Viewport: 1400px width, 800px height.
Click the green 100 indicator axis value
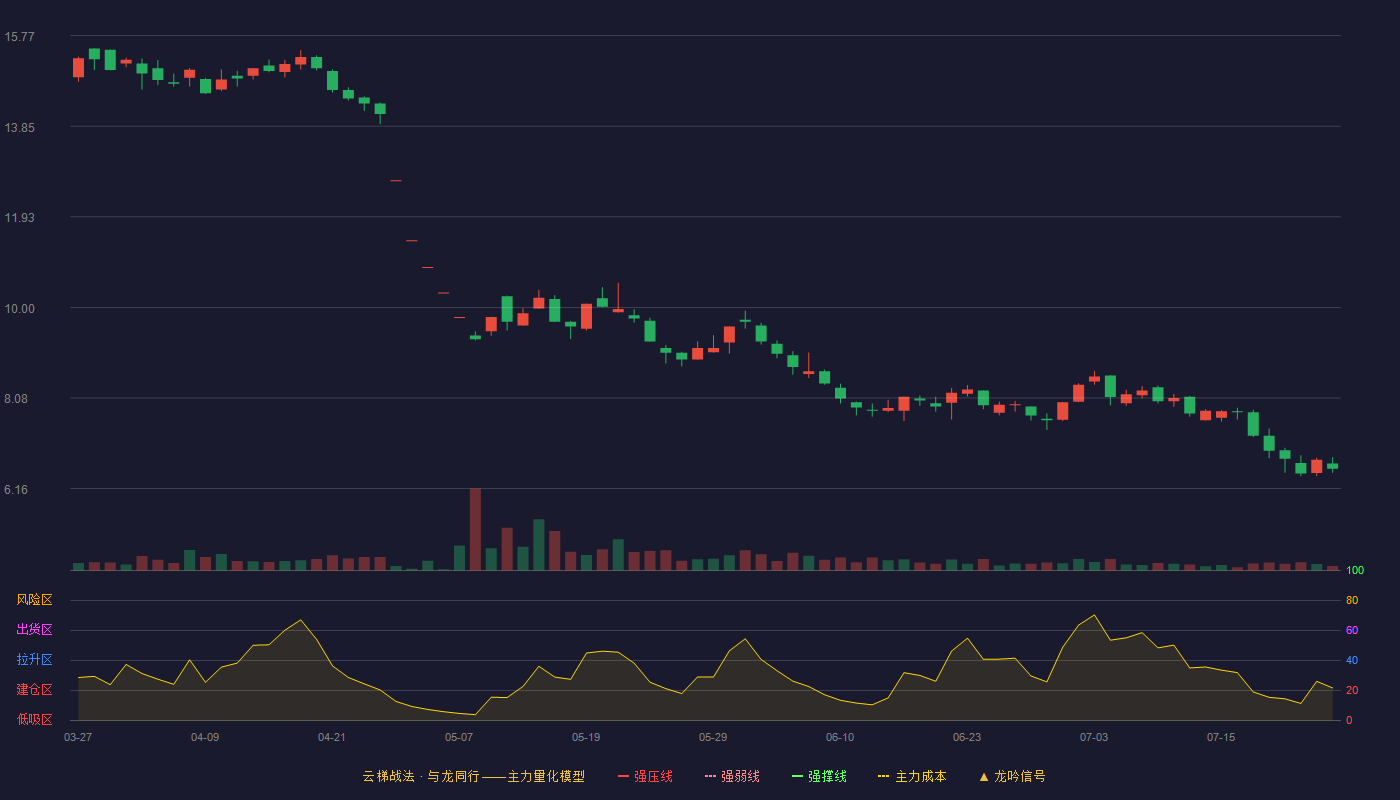pyautogui.click(x=1355, y=571)
